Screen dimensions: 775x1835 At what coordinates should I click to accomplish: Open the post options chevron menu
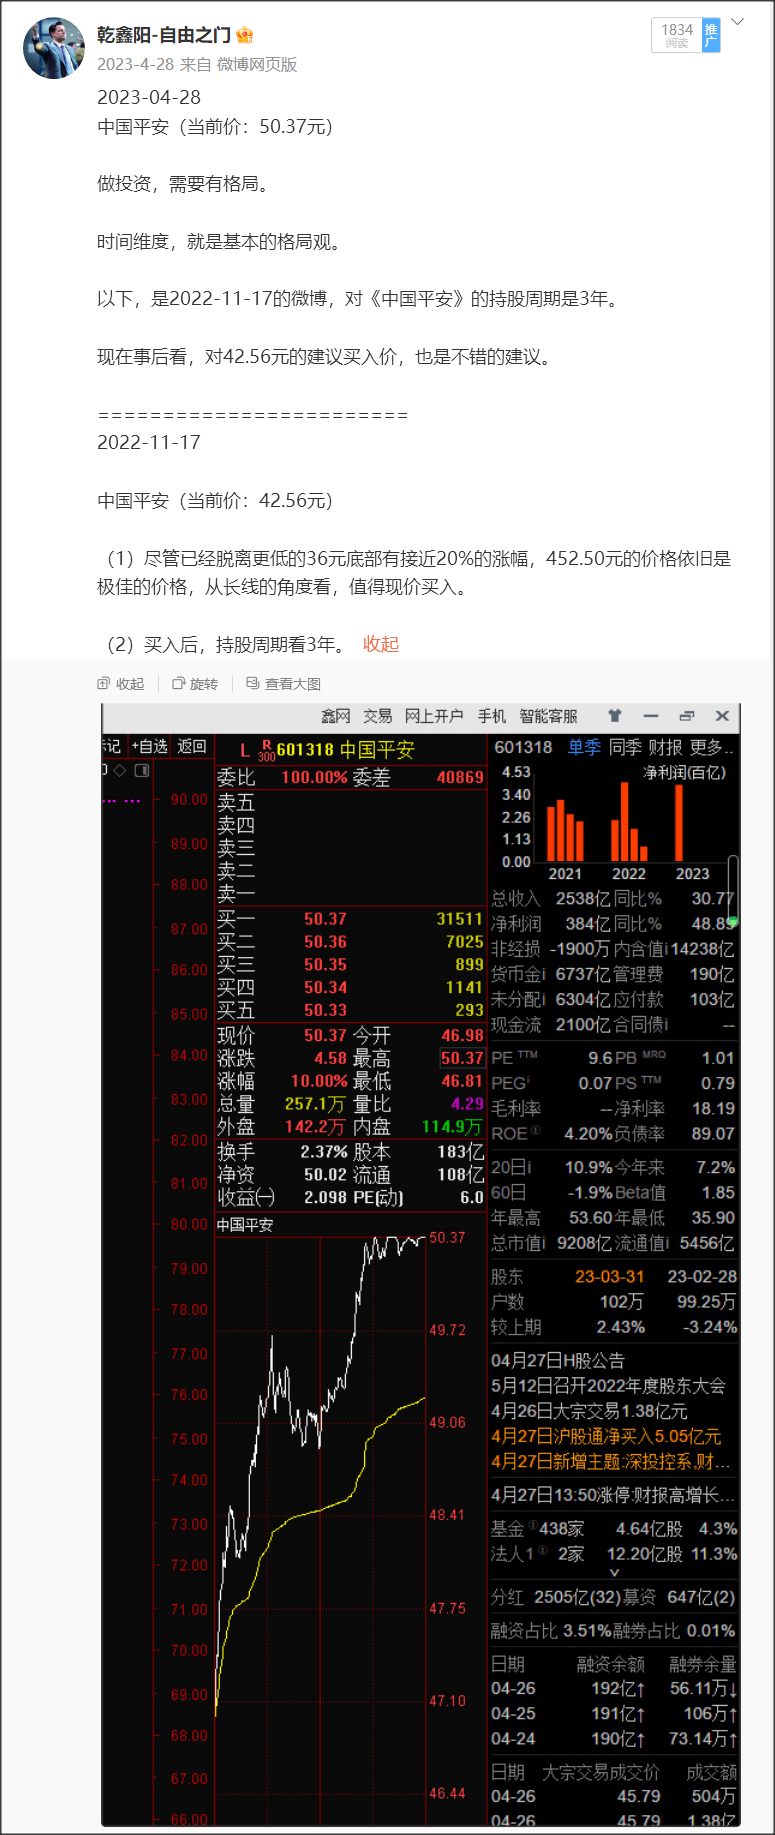(x=739, y=22)
